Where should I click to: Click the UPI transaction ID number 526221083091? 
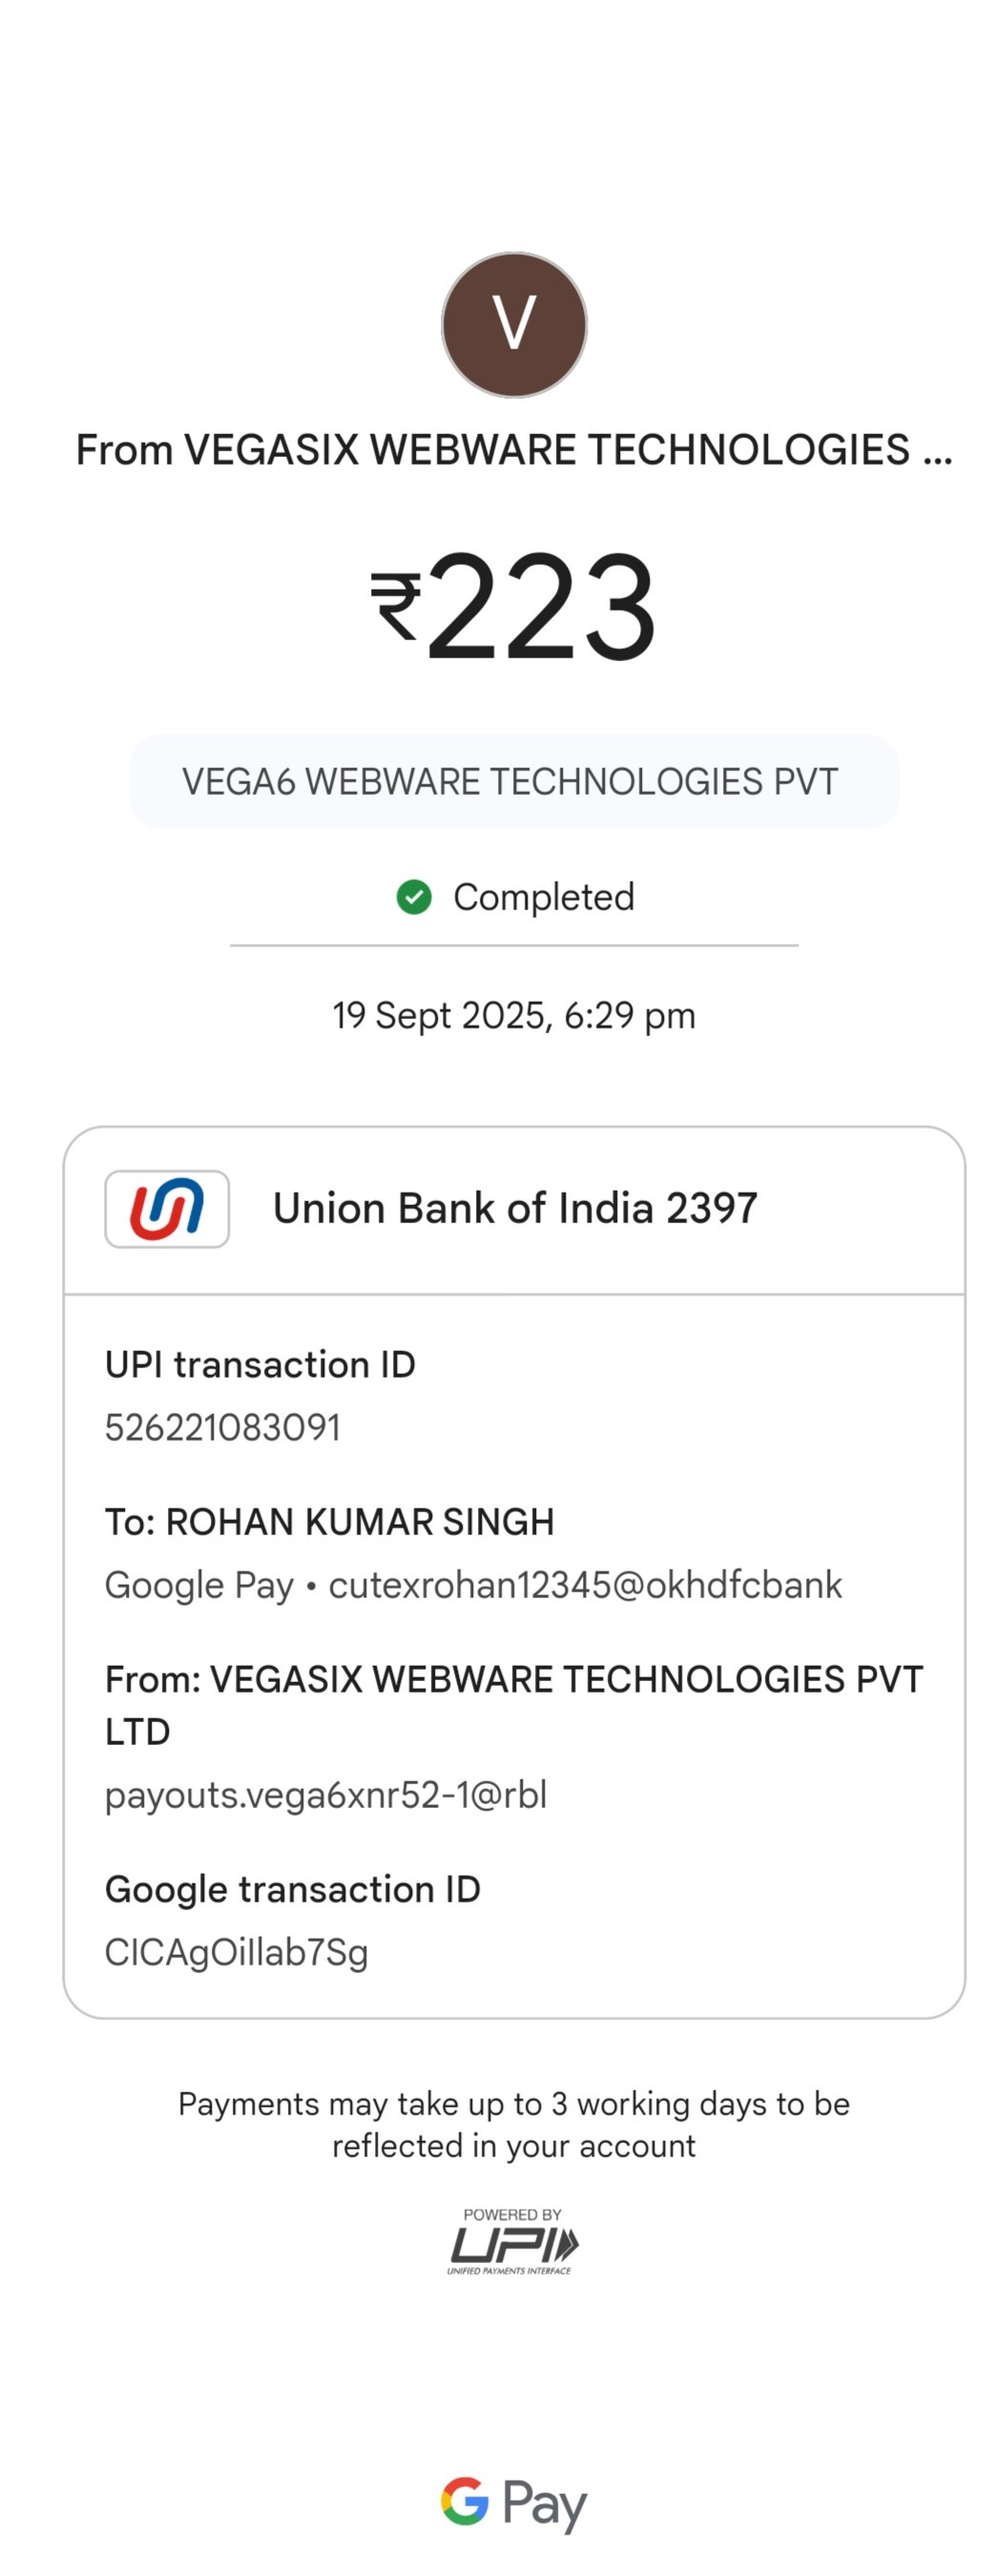point(223,1427)
